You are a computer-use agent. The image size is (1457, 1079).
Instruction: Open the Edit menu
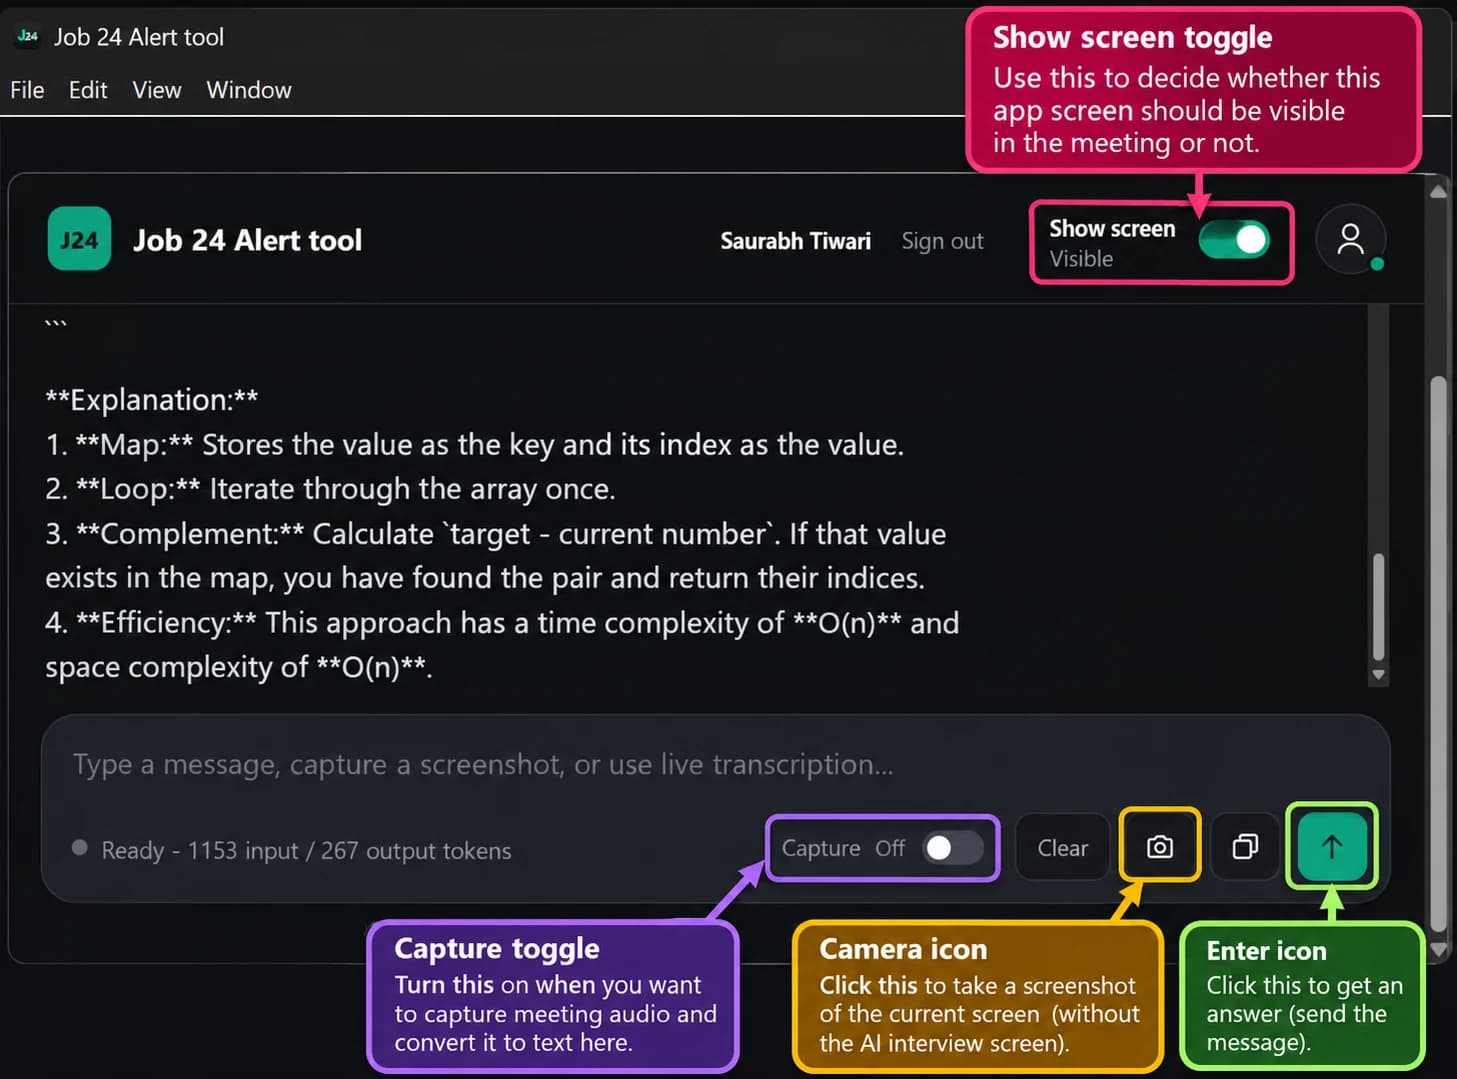(88, 90)
